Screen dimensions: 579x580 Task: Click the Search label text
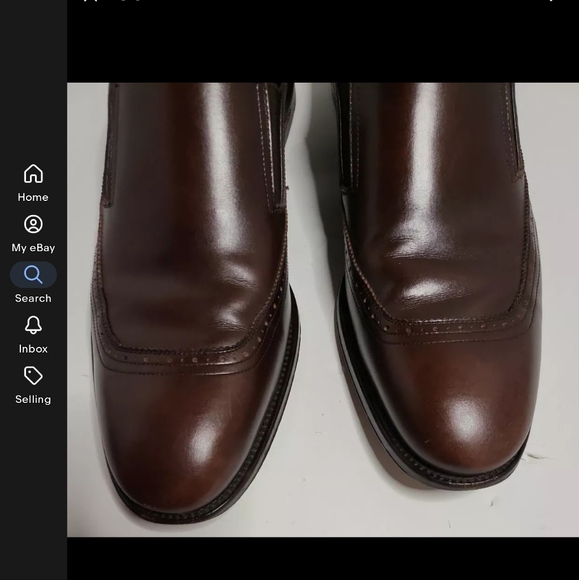pyautogui.click(x=33, y=298)
